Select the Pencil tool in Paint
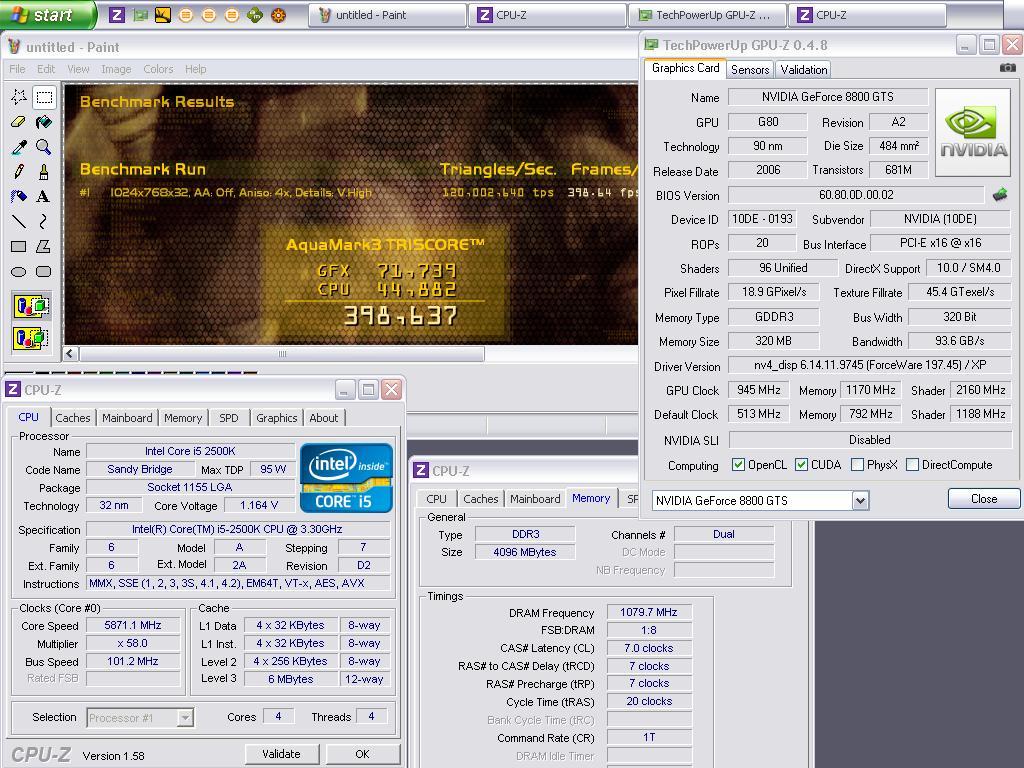 [19, 172]
